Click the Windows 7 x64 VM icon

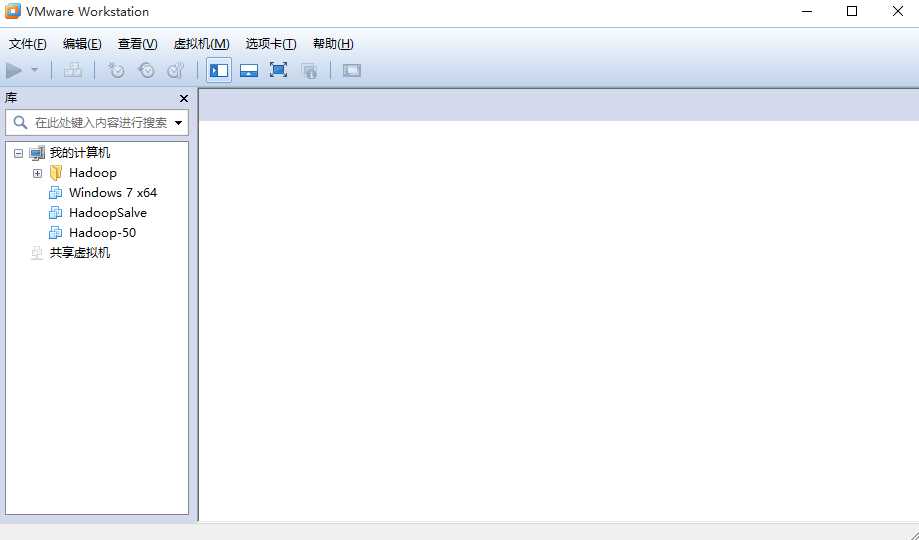point(56,193)
